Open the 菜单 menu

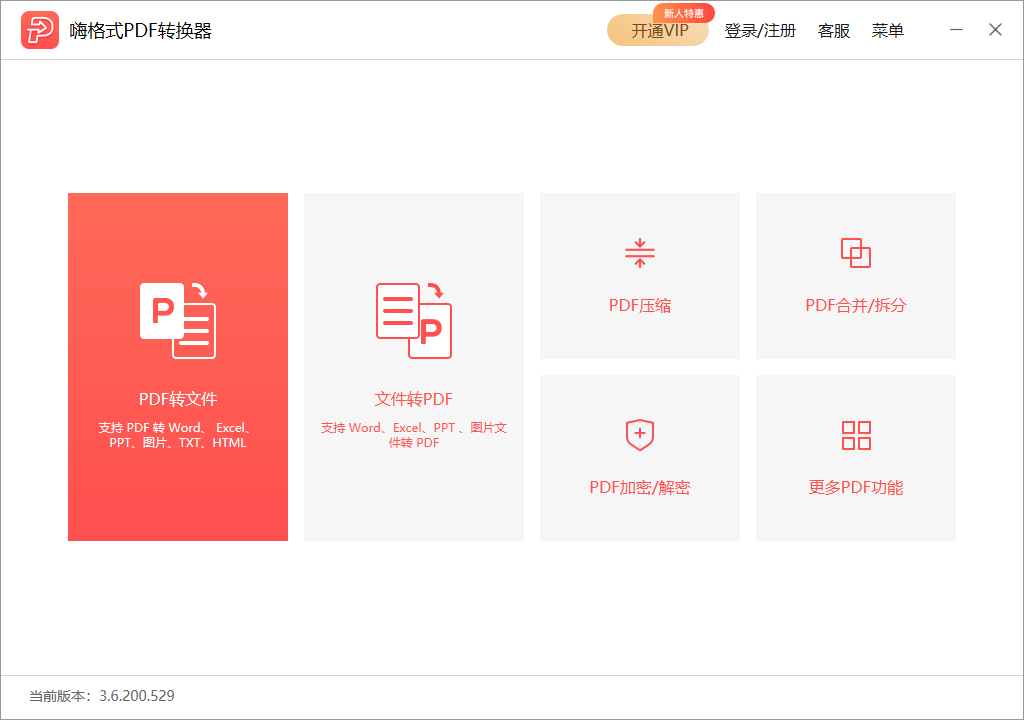point(888,31)
